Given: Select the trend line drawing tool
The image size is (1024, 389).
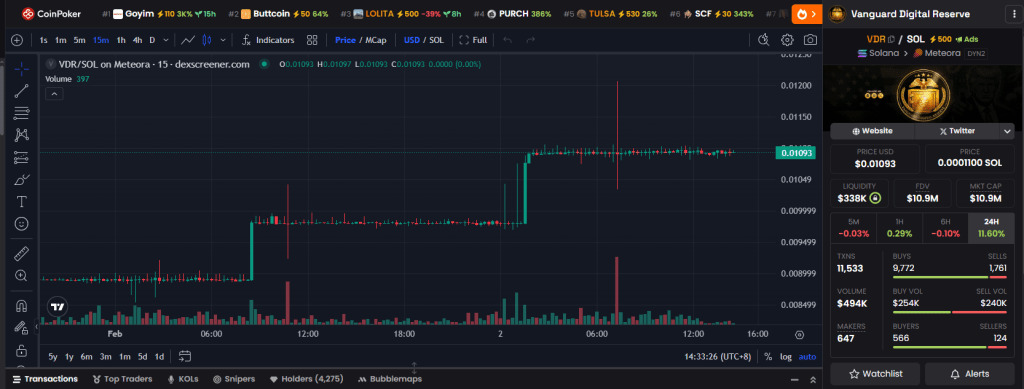Looking at the screenshot, I should [22, 91].
